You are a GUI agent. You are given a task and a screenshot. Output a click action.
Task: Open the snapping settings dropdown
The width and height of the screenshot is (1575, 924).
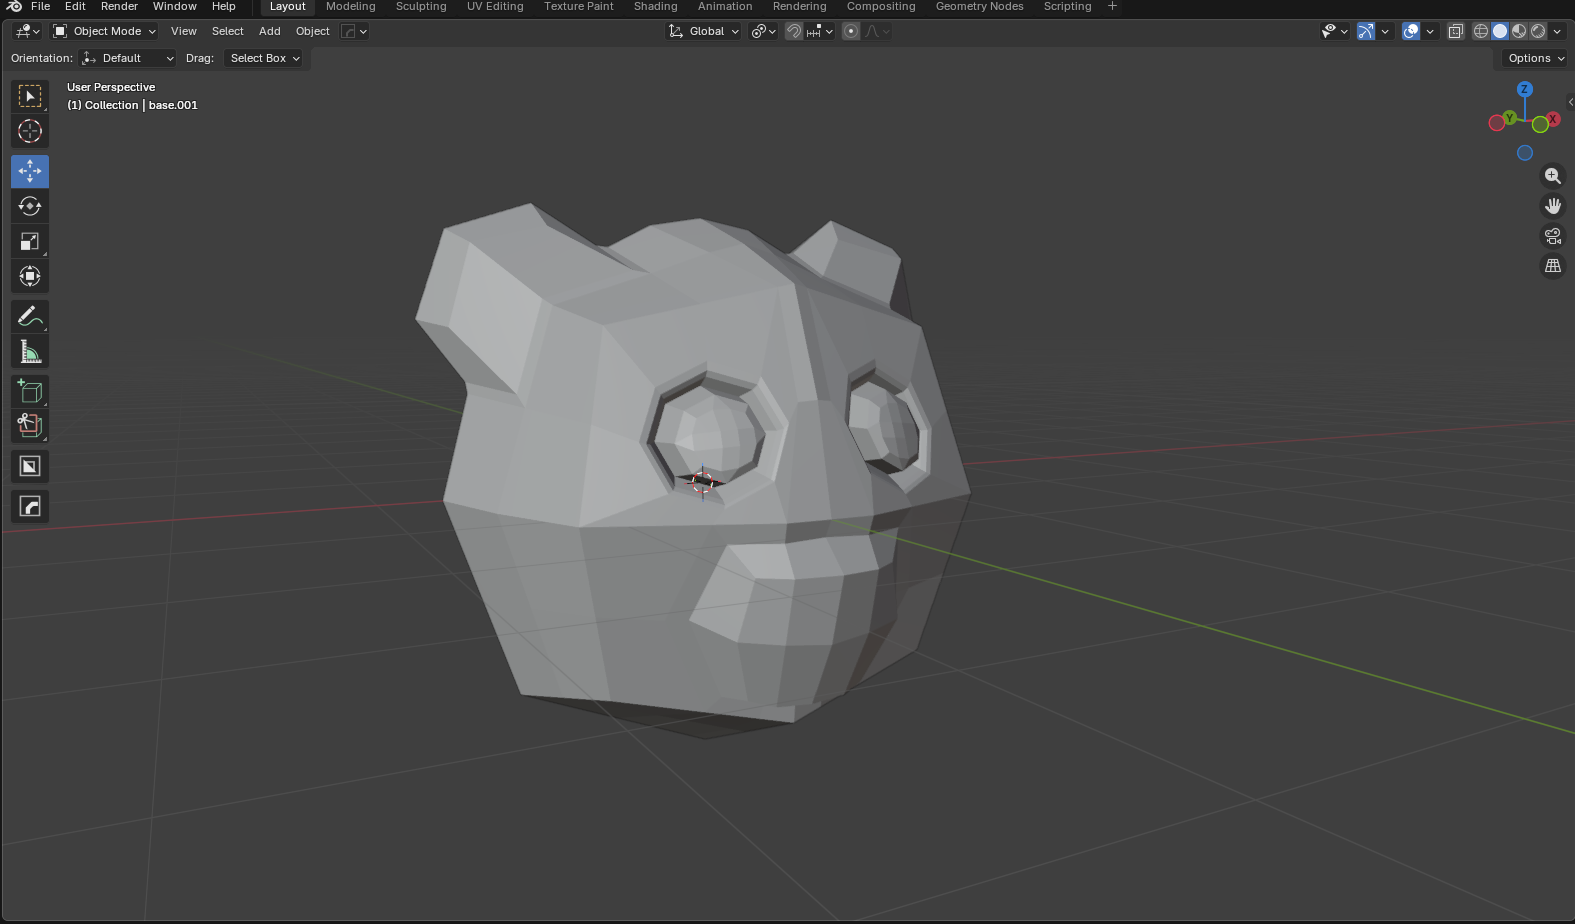(821, 31)
